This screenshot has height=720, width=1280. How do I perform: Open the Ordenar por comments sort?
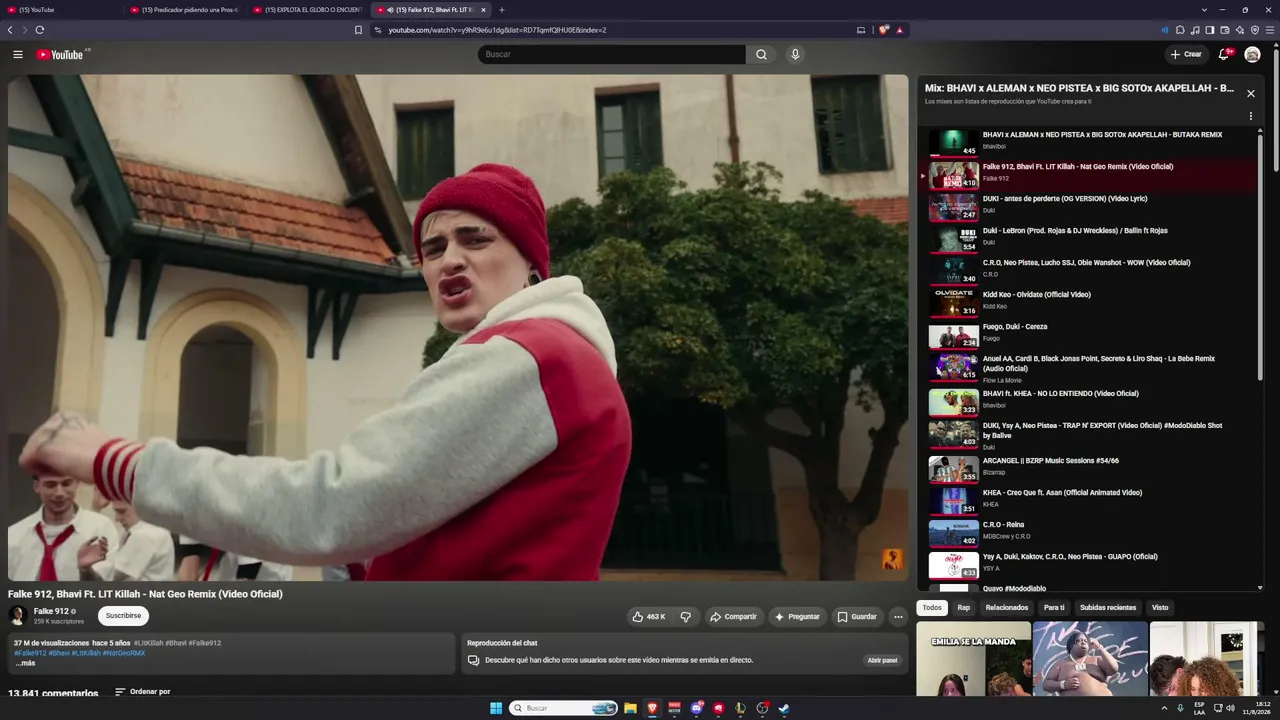pyautogui.click(x=142, y=692)
